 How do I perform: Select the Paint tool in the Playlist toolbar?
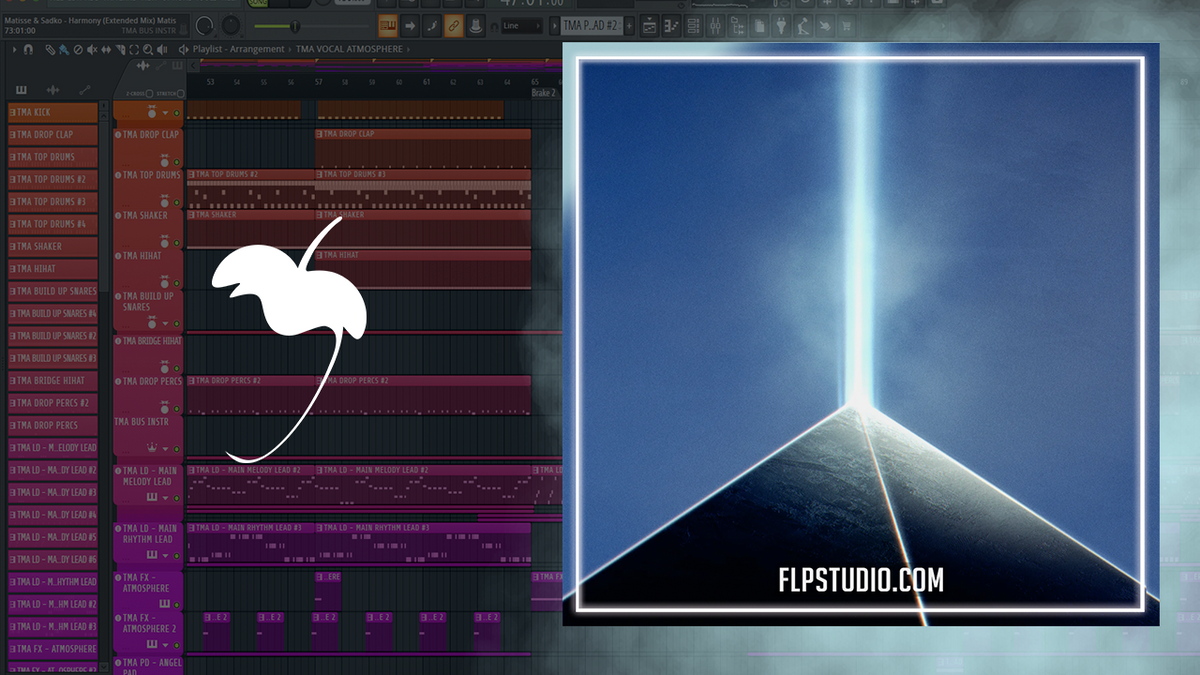65,49
